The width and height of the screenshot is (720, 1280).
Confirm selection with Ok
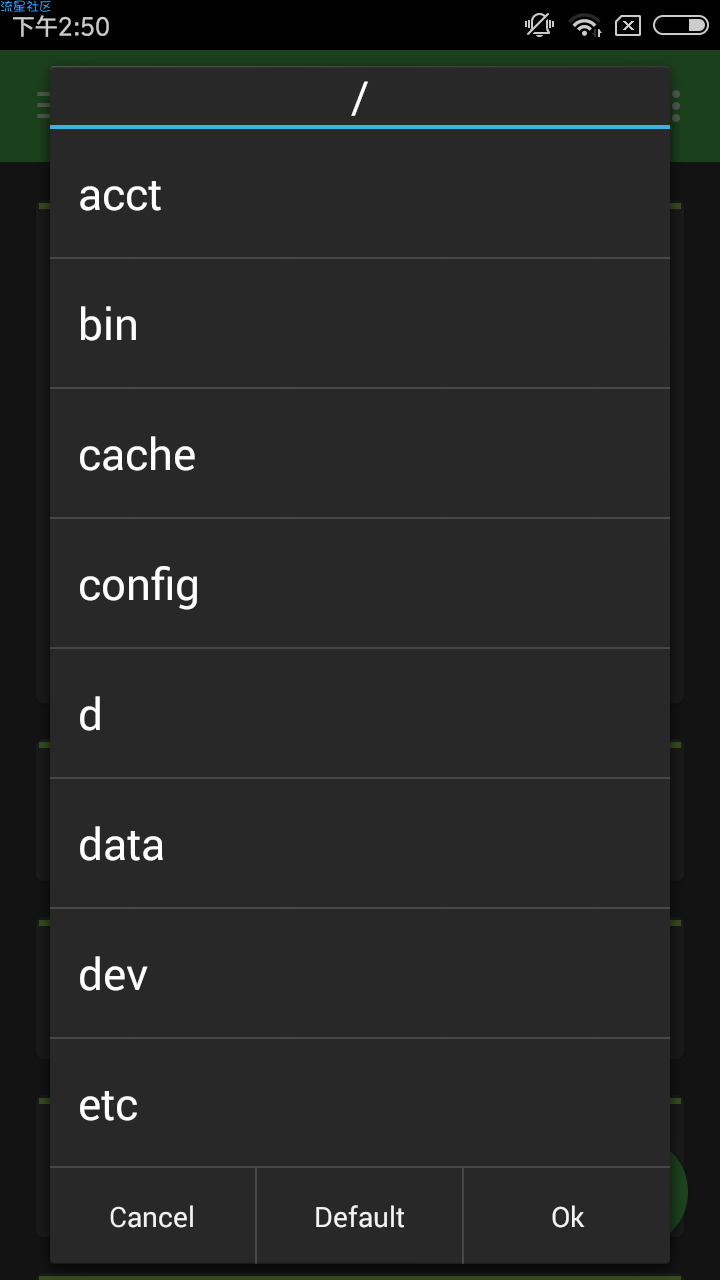(567, 1216)
